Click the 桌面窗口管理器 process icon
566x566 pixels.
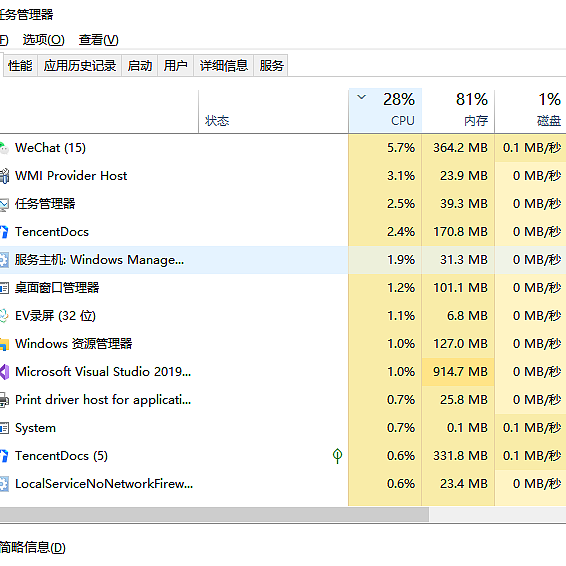(x=4, y=288)
